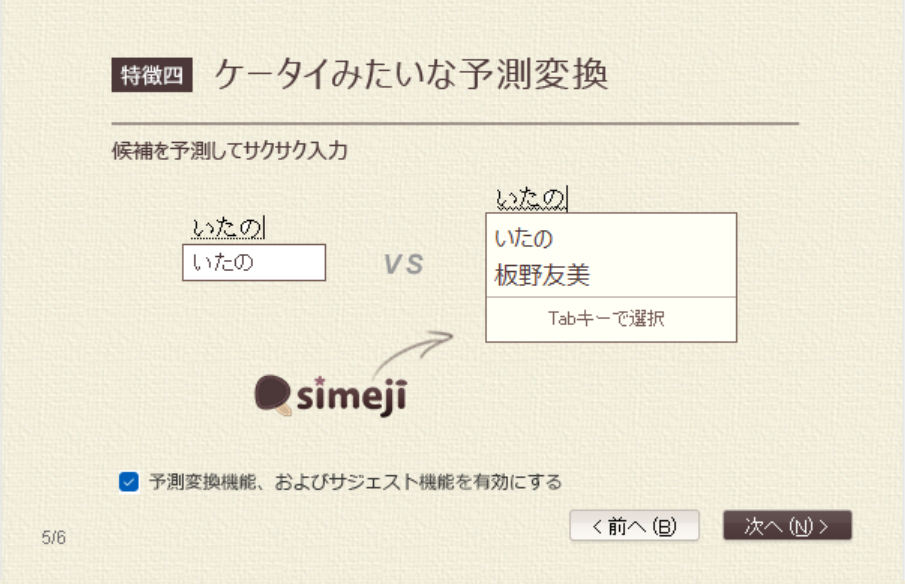Click the 候補を予測してサクサク入力 subtitle
The width and height of the screenshot is (905, 584).
[x=229, y=152]
